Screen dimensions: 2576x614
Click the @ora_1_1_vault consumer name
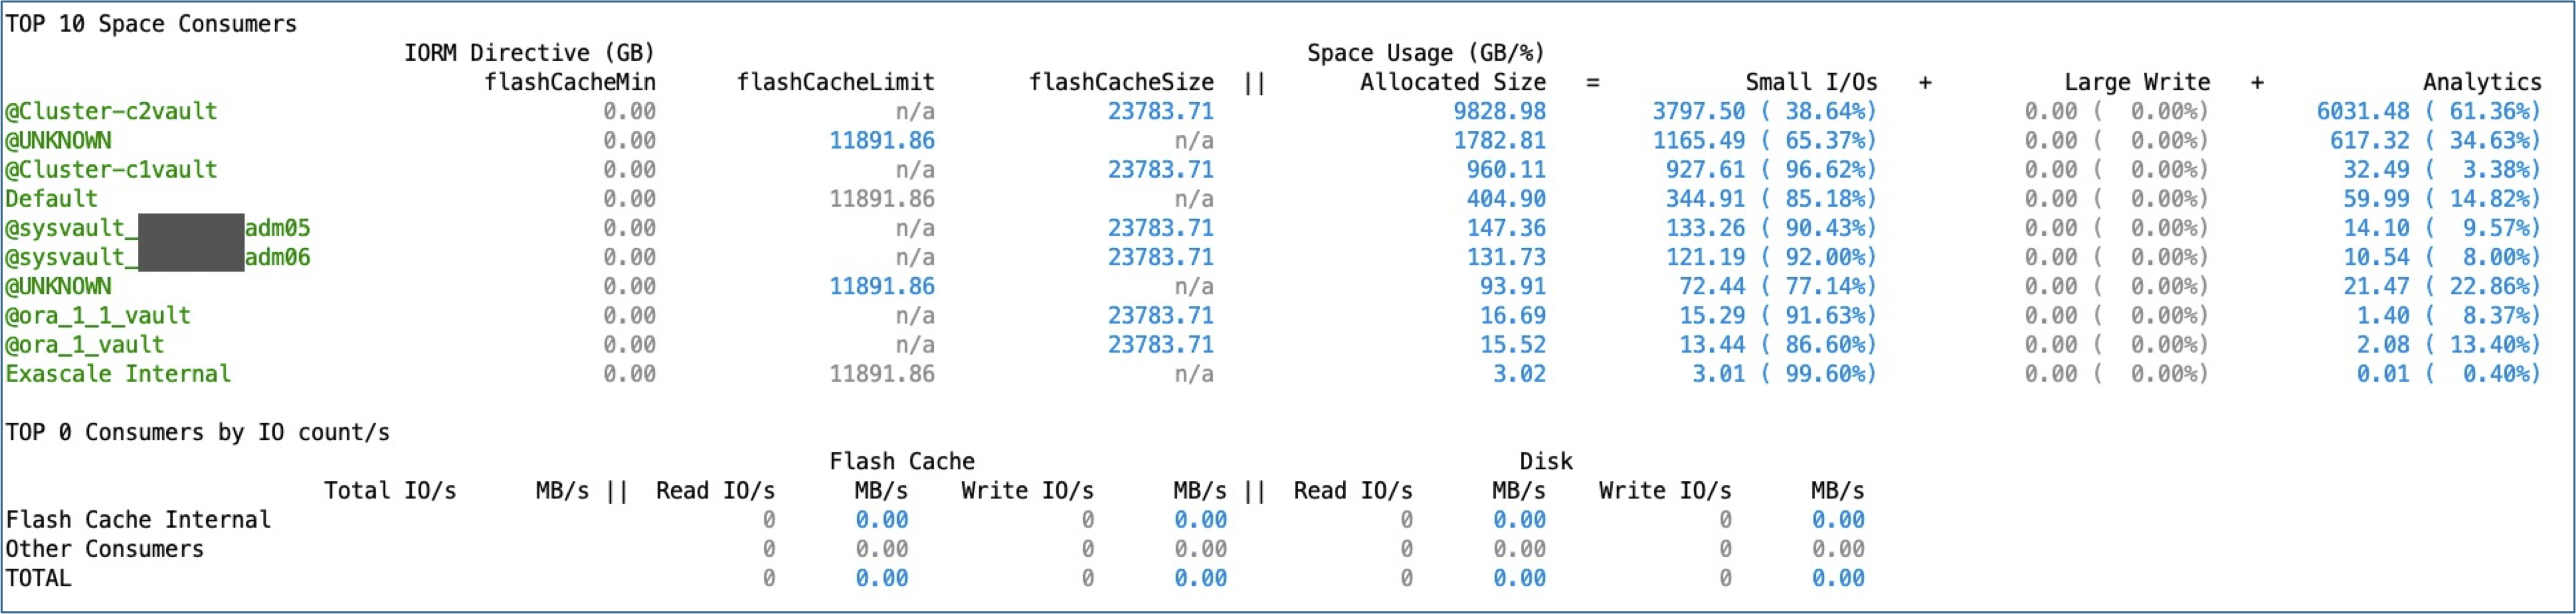click(98, 316)
